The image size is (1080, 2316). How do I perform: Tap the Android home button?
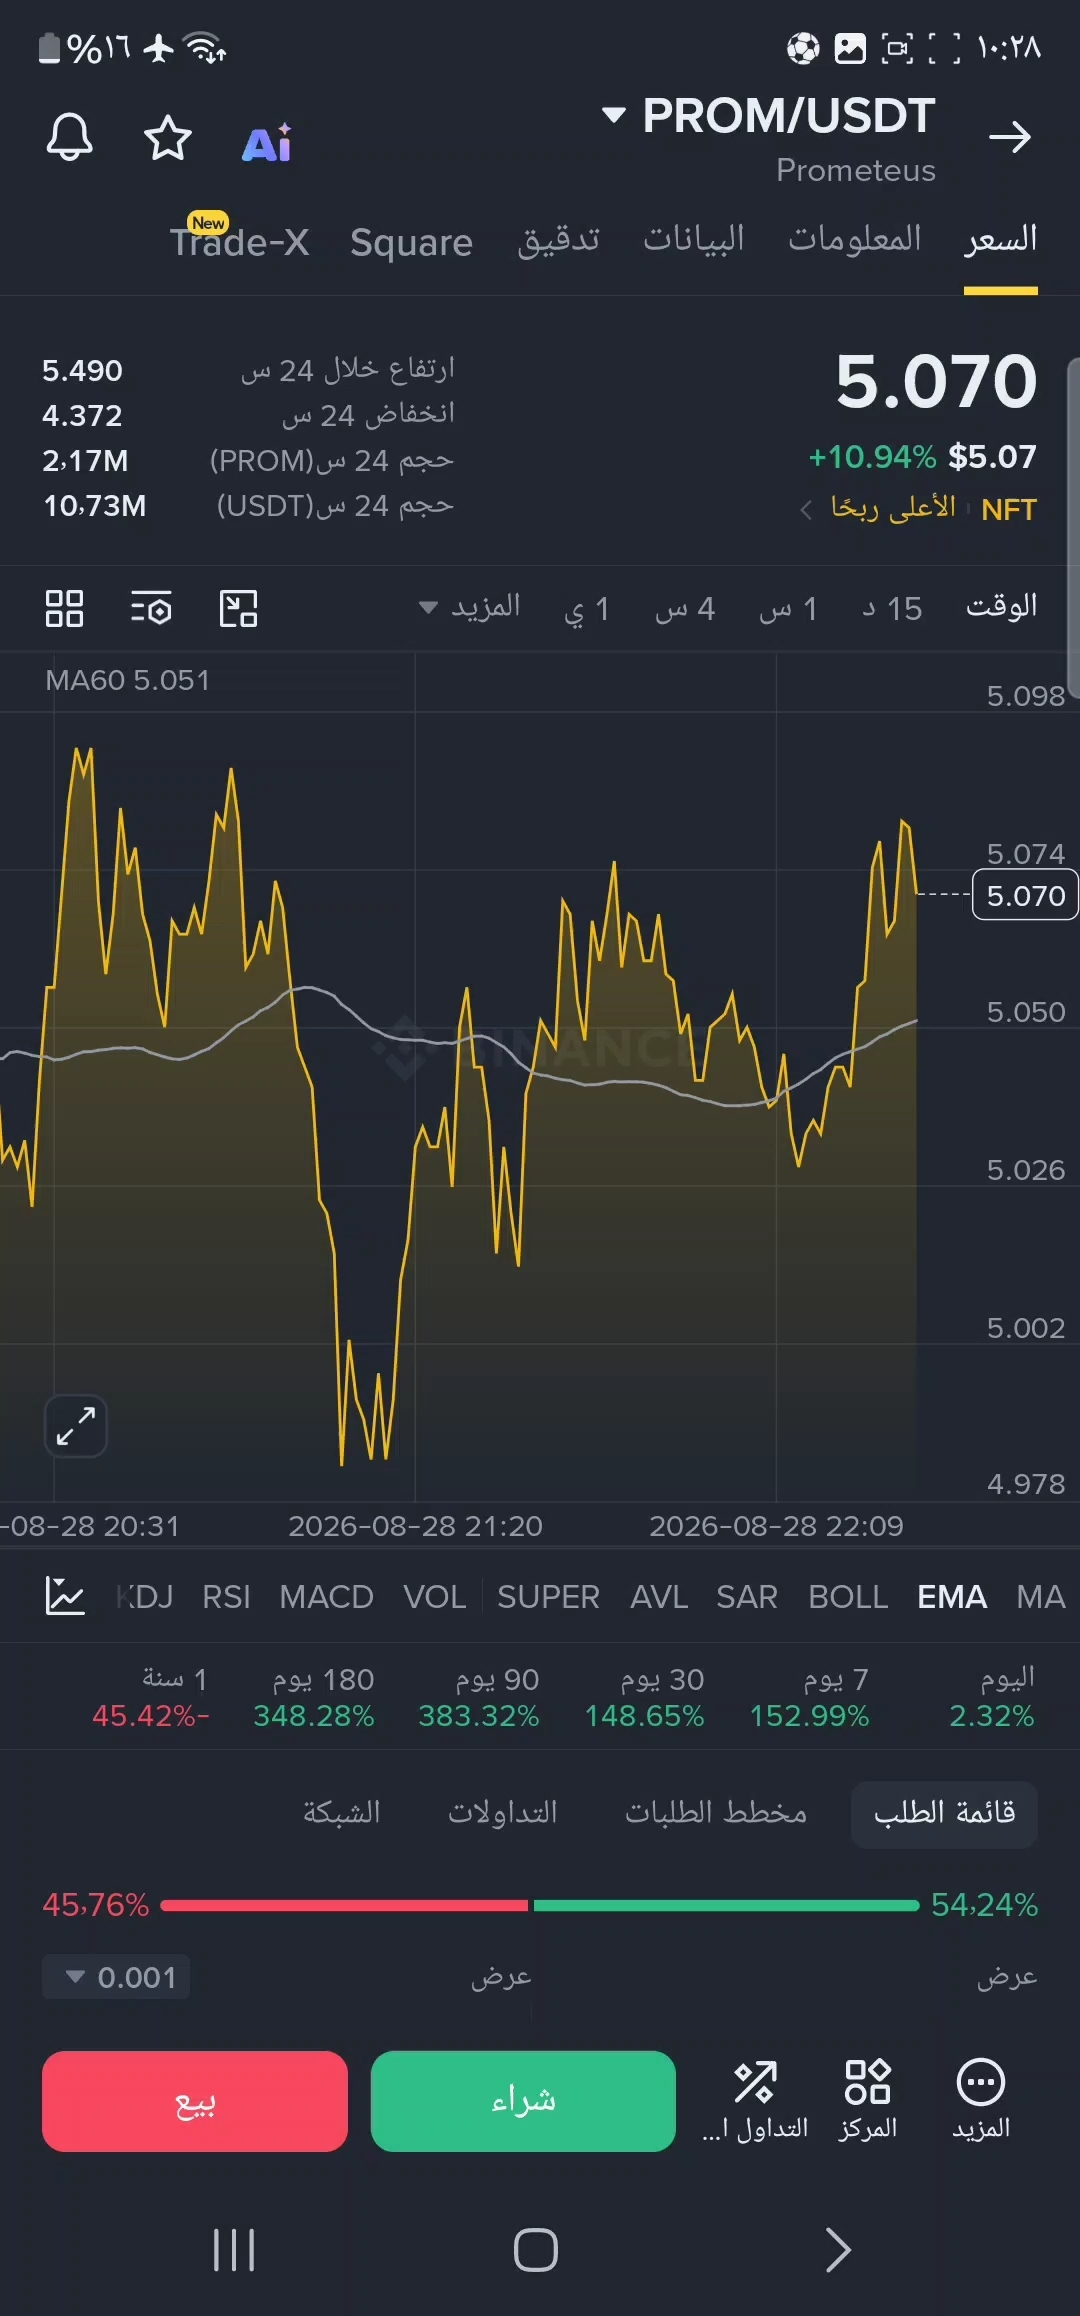[536, 2250]
